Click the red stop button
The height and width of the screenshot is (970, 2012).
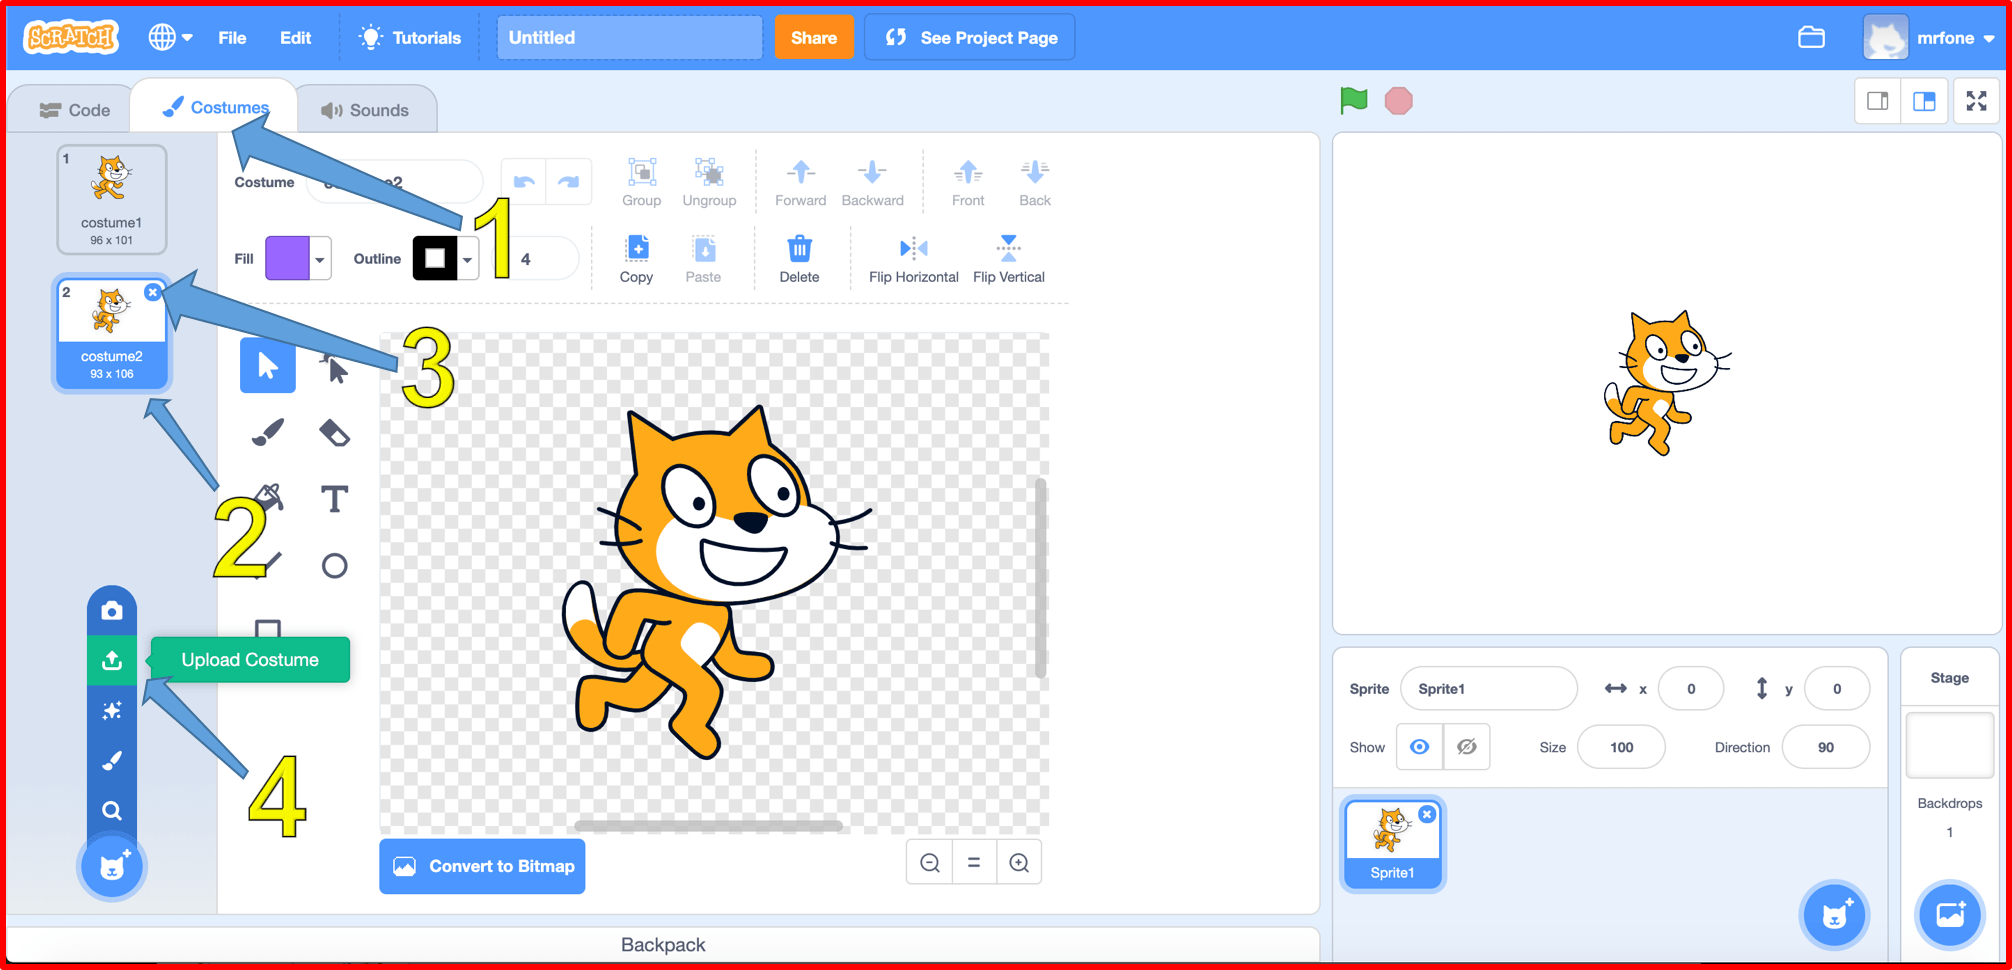1398,101
